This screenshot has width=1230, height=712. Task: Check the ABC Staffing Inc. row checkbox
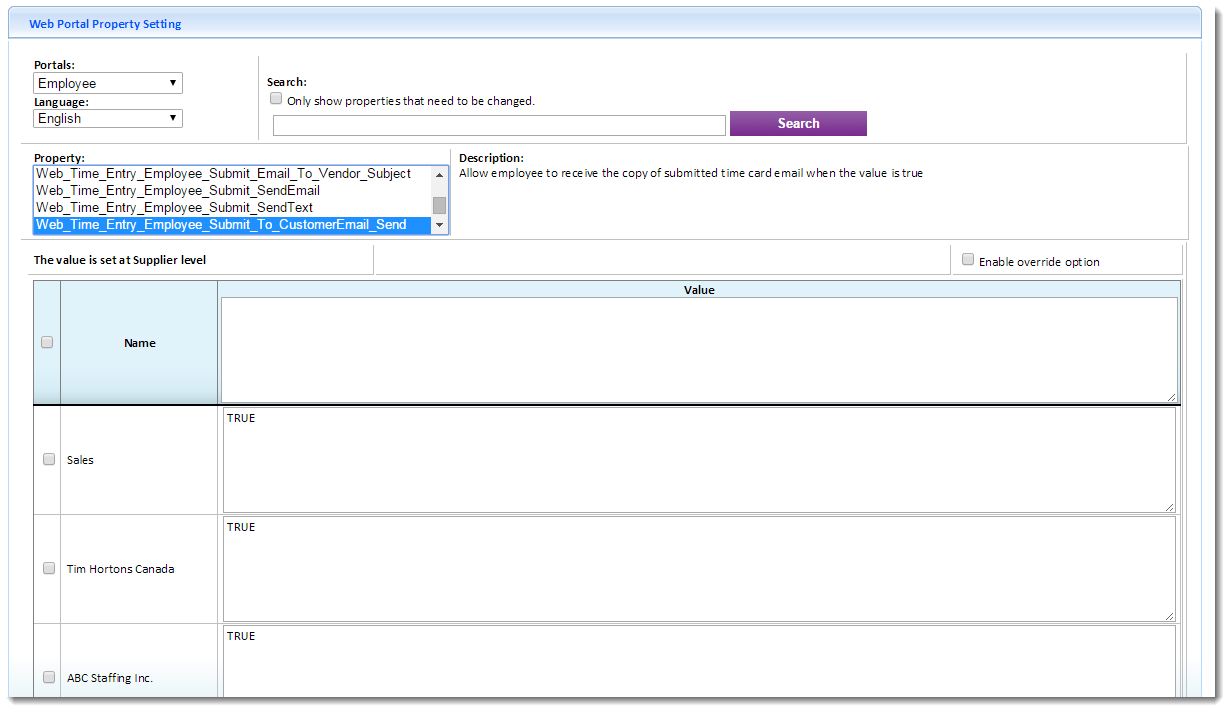tap(49, 677)
